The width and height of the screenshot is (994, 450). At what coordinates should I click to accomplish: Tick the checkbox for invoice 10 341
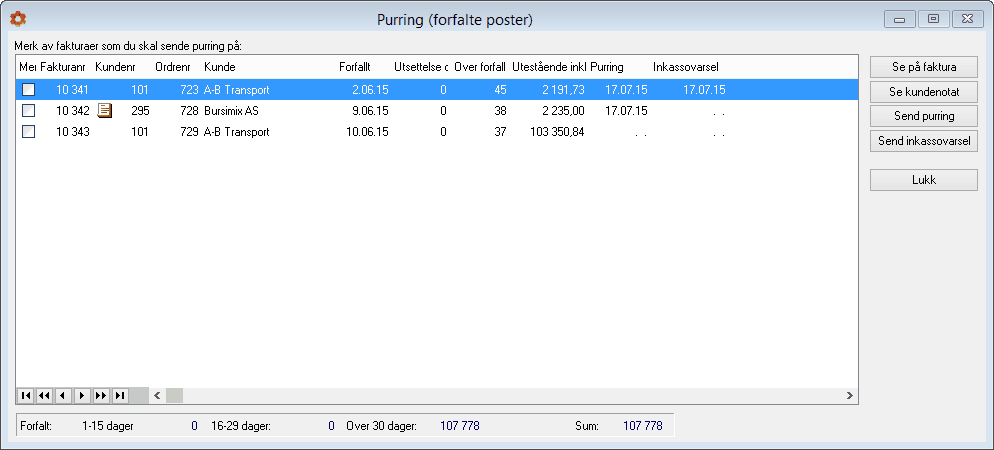[x=29, y=90]
